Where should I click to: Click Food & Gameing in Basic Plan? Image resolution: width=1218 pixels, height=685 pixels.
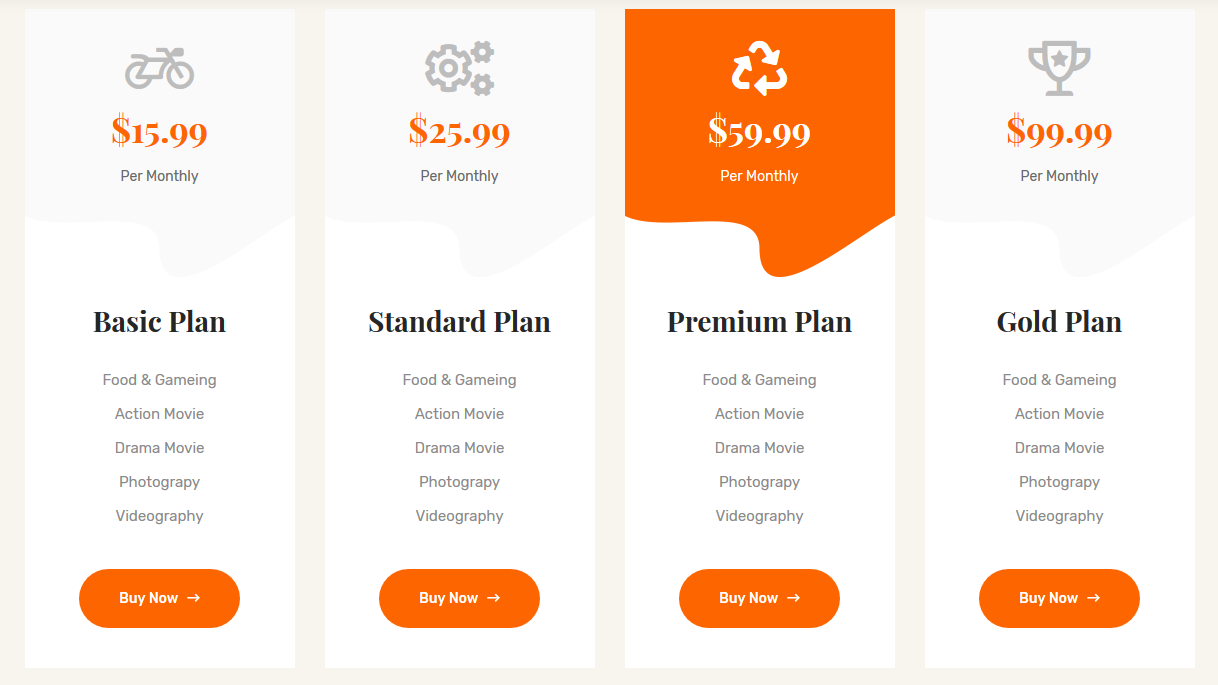tap(160, 380)
